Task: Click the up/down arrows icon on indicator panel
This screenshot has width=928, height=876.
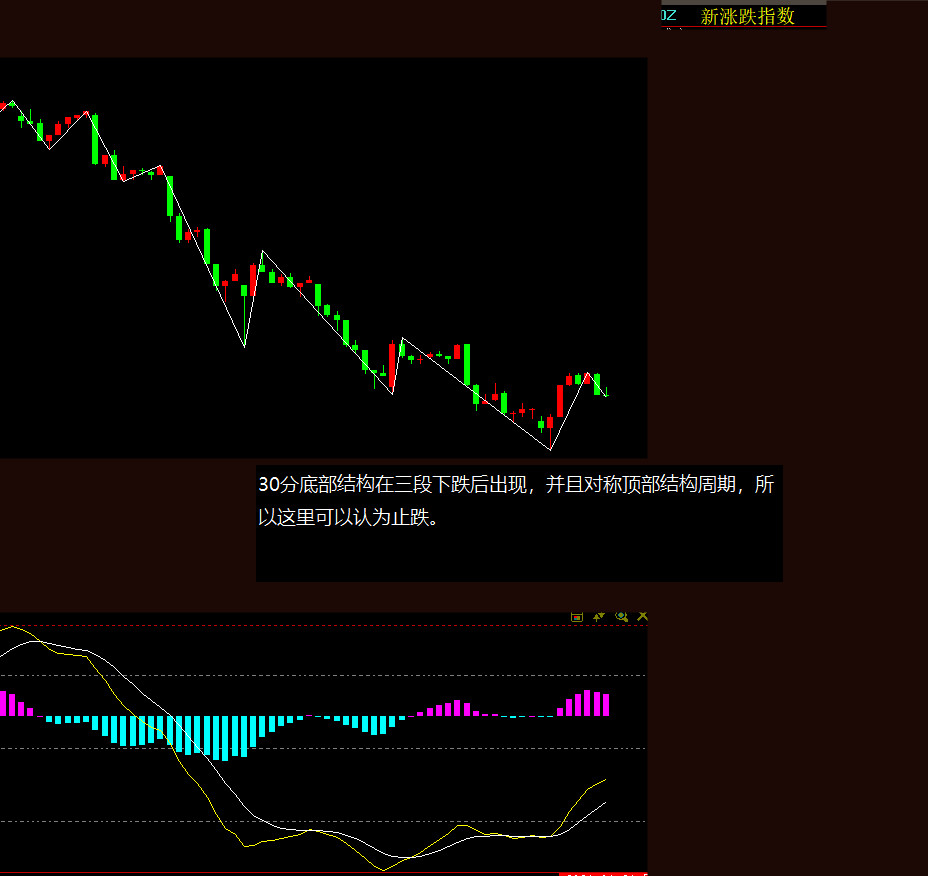Action: pos(599,617)
